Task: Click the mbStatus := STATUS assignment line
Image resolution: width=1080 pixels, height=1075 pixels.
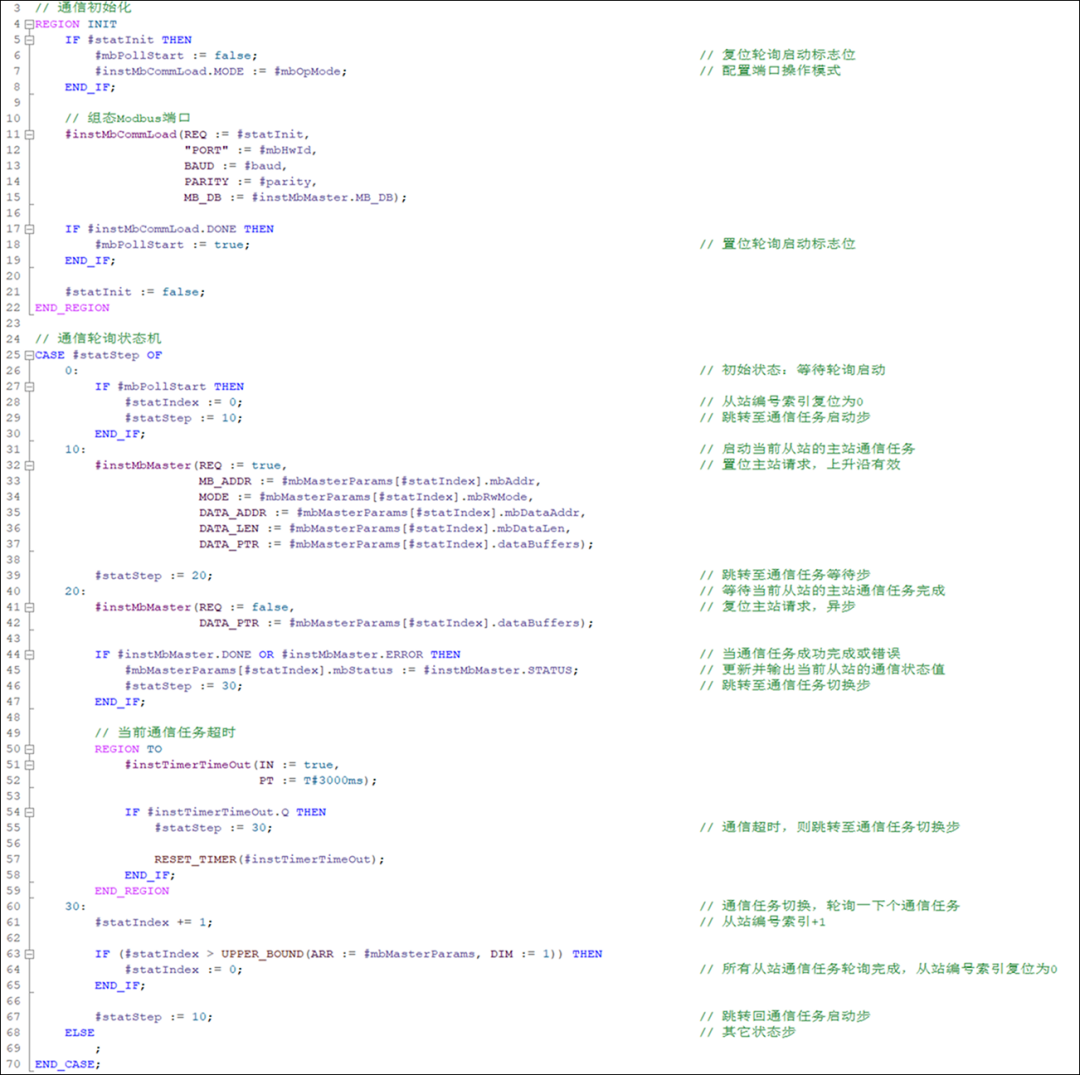Action: [x=352, y=671]
